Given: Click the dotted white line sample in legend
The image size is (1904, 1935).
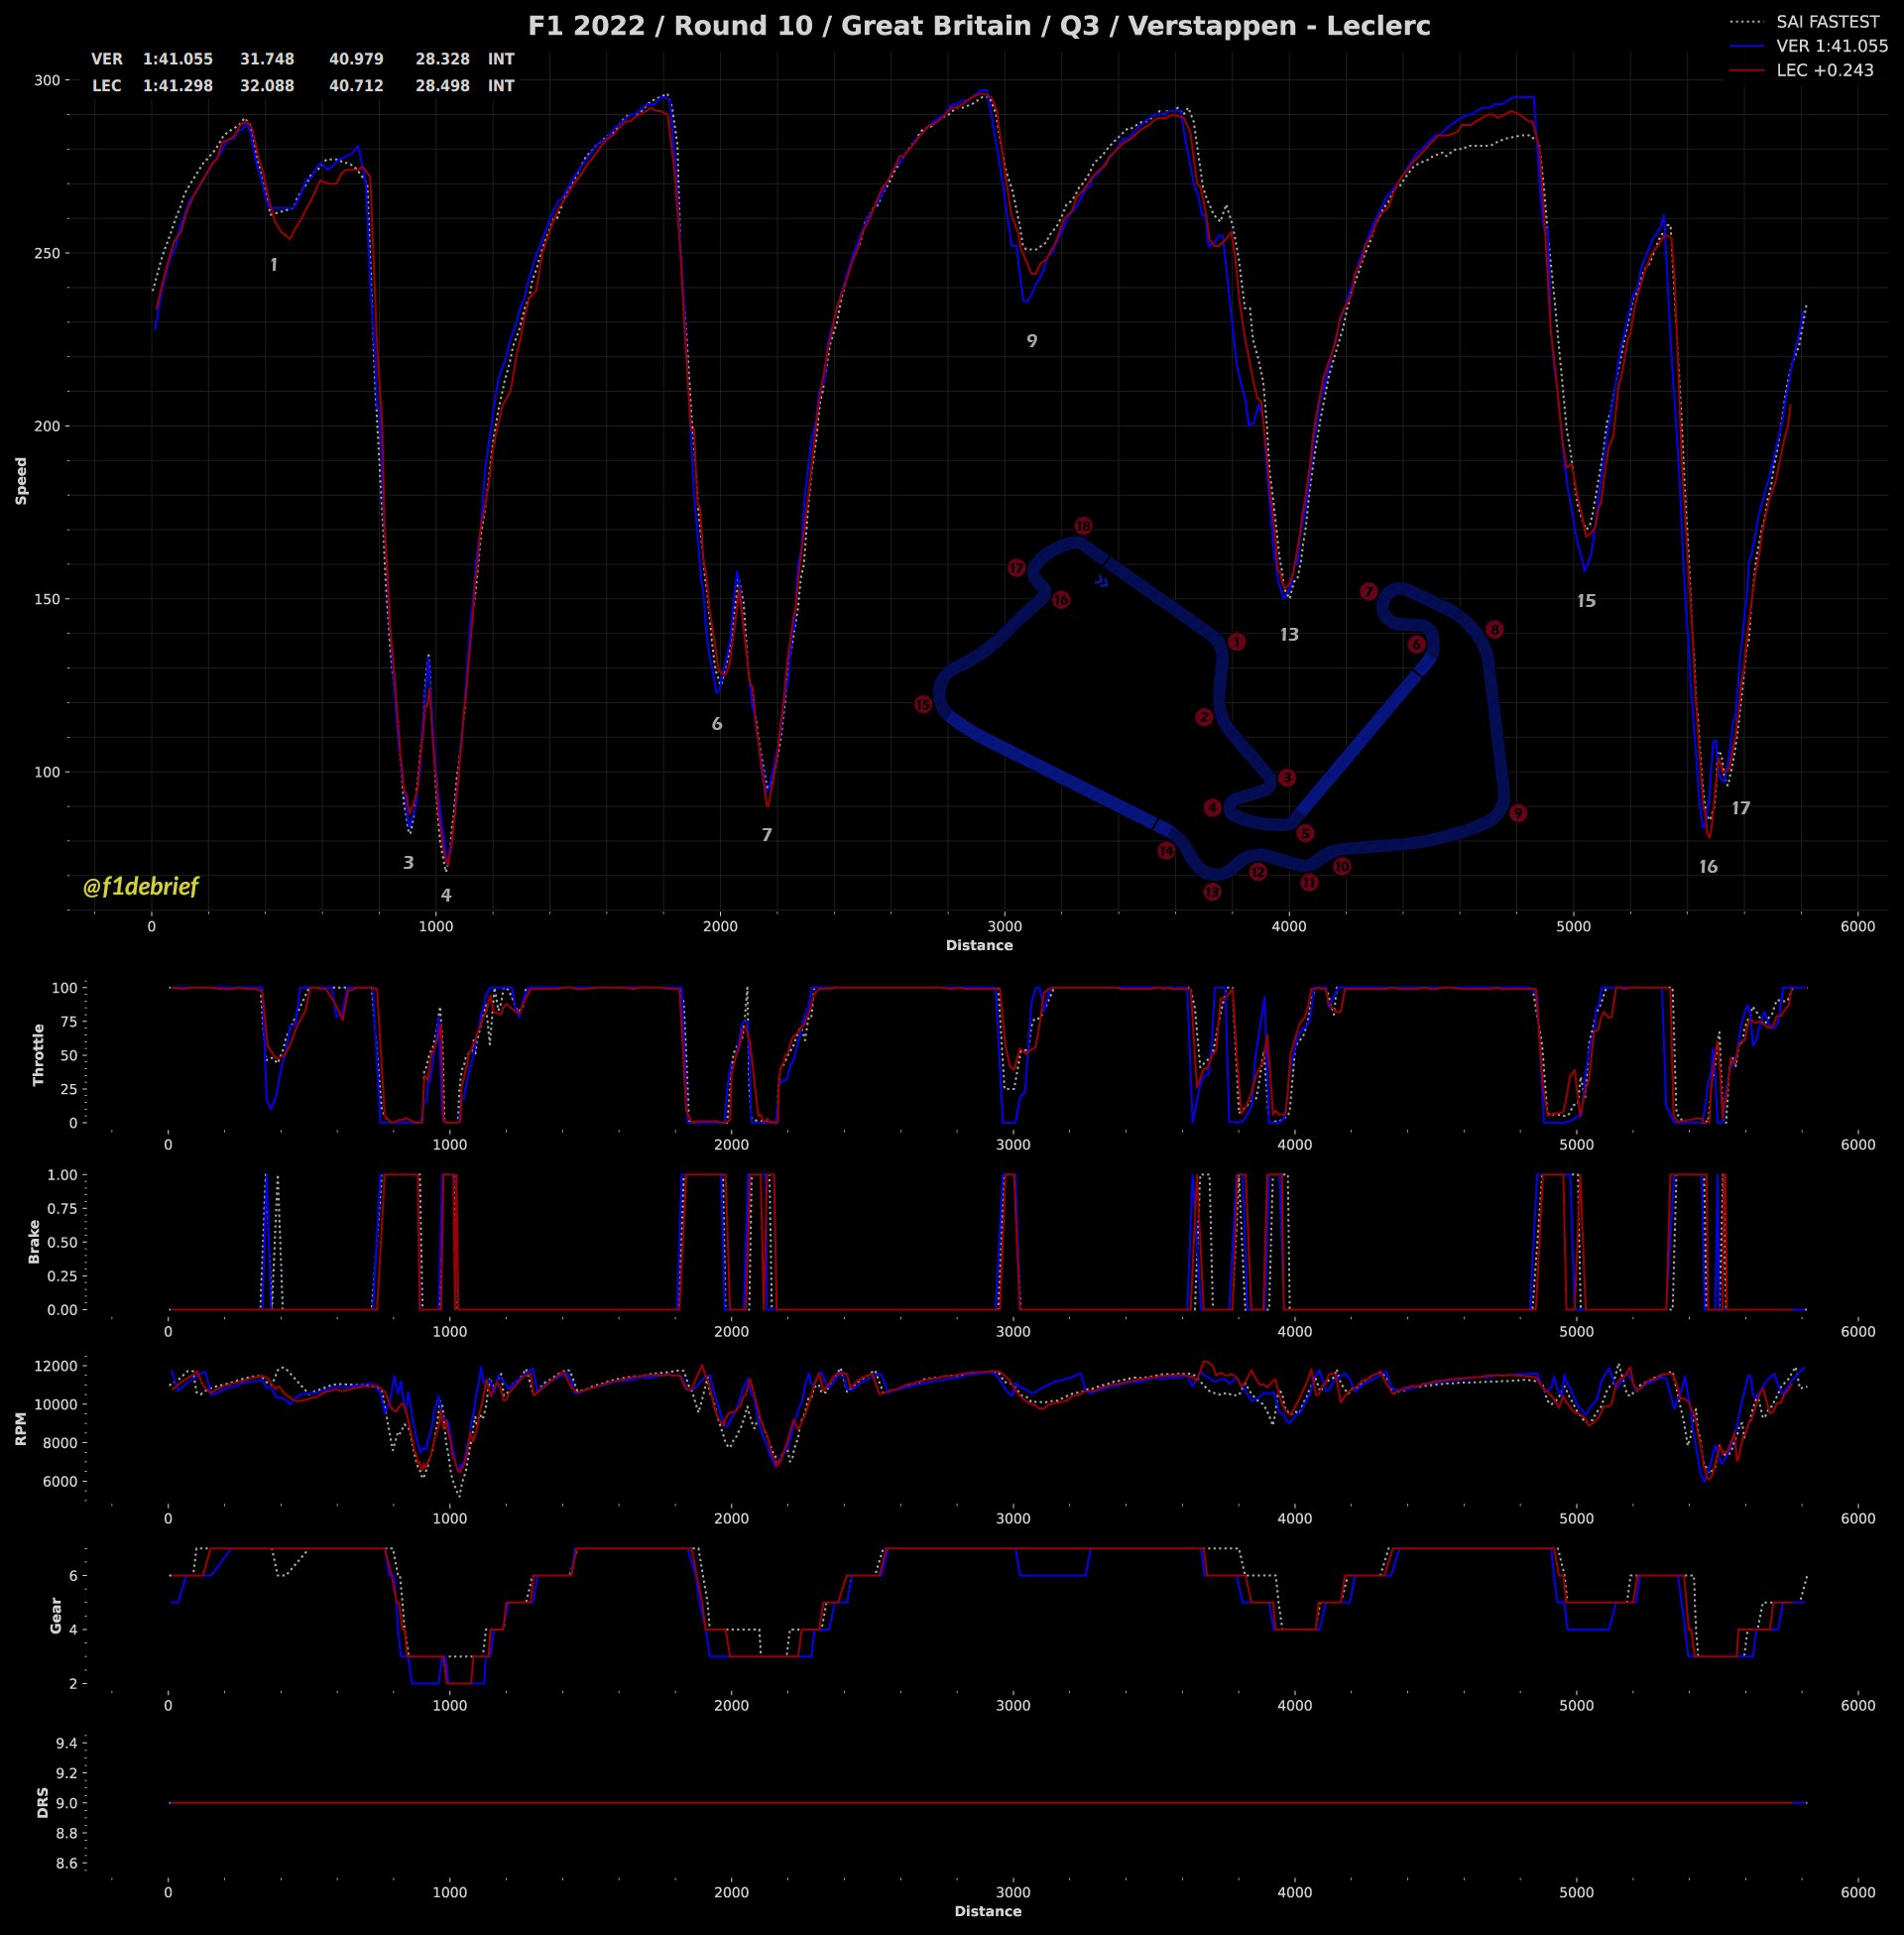Looking at the screenshot, I should click(1746, 21).
